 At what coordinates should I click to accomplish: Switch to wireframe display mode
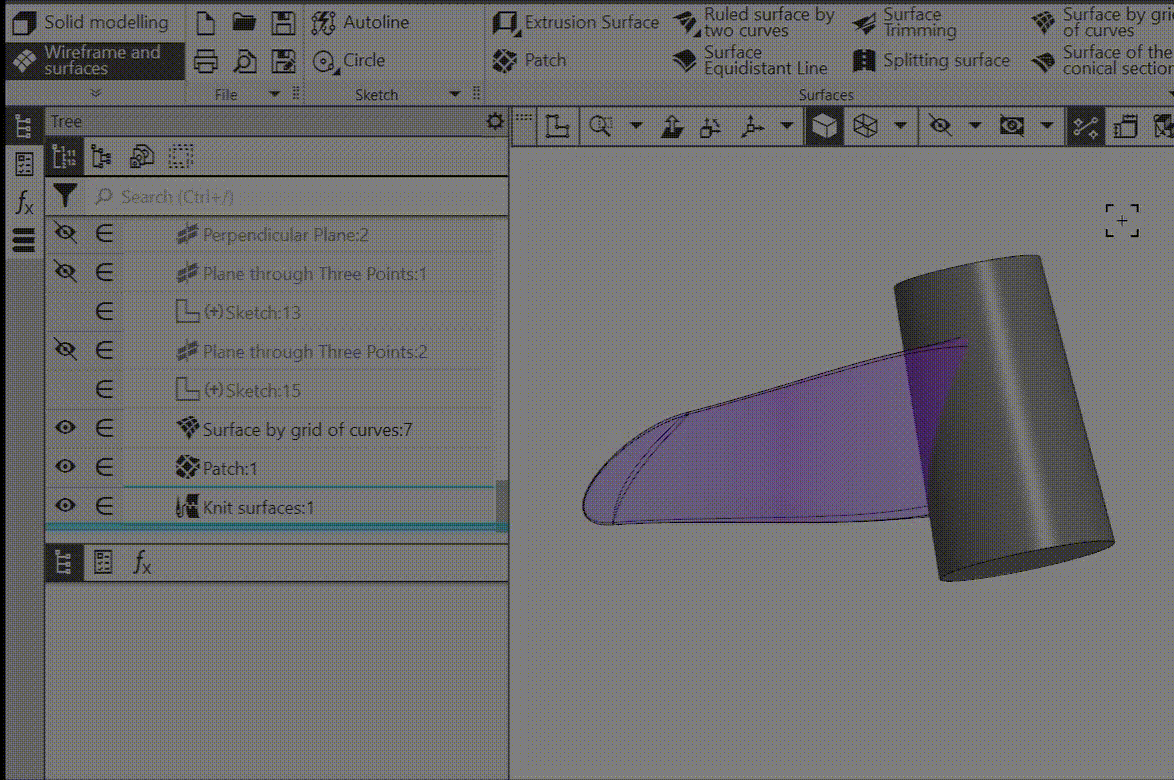point(866,127)
